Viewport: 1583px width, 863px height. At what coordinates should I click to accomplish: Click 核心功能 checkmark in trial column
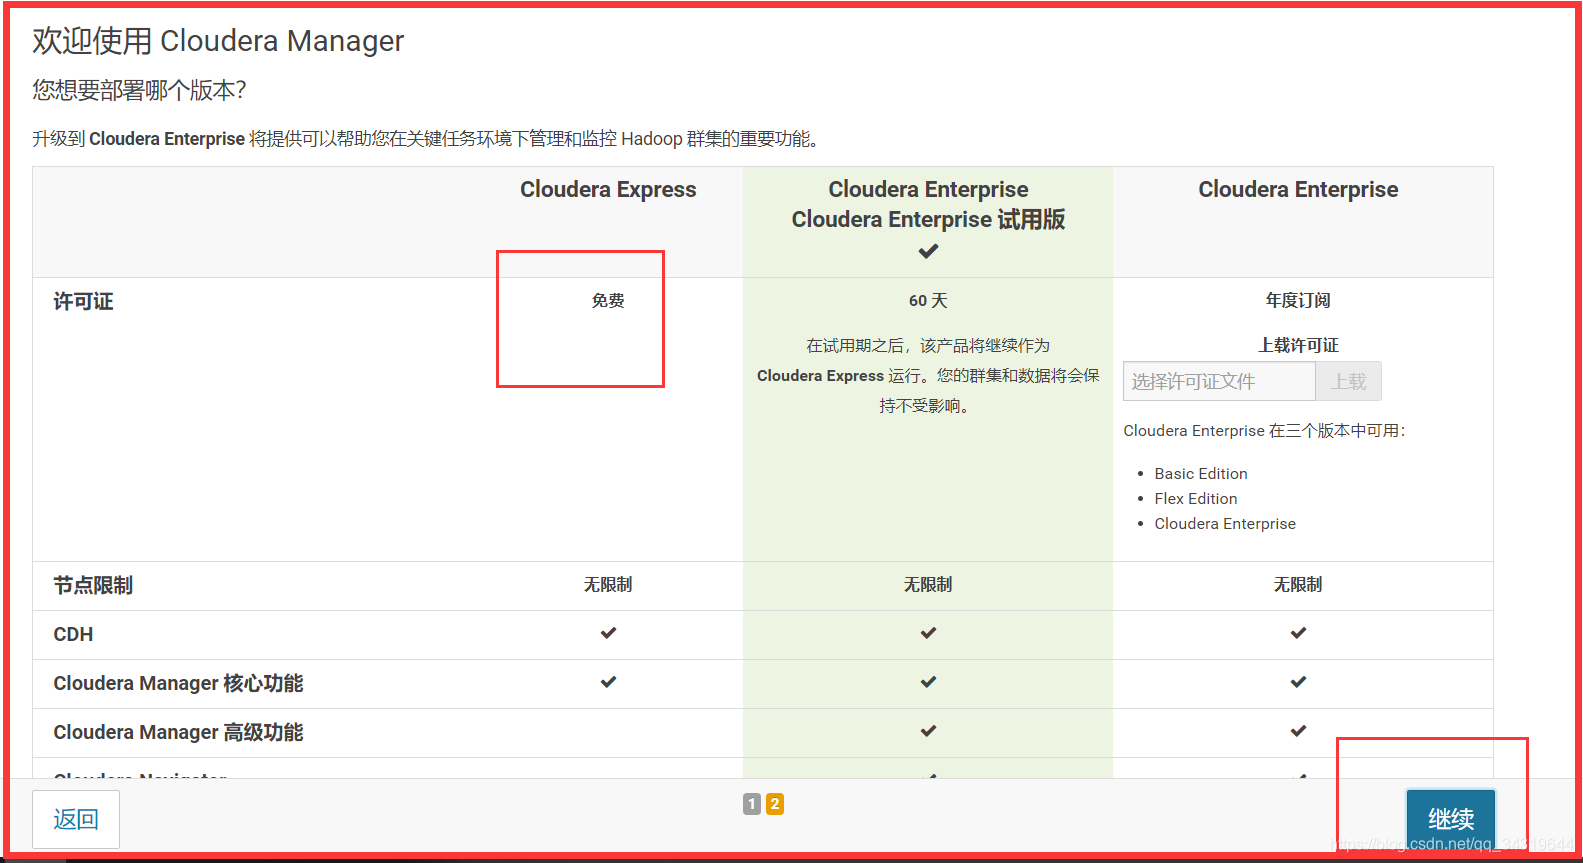coord(928,682)
